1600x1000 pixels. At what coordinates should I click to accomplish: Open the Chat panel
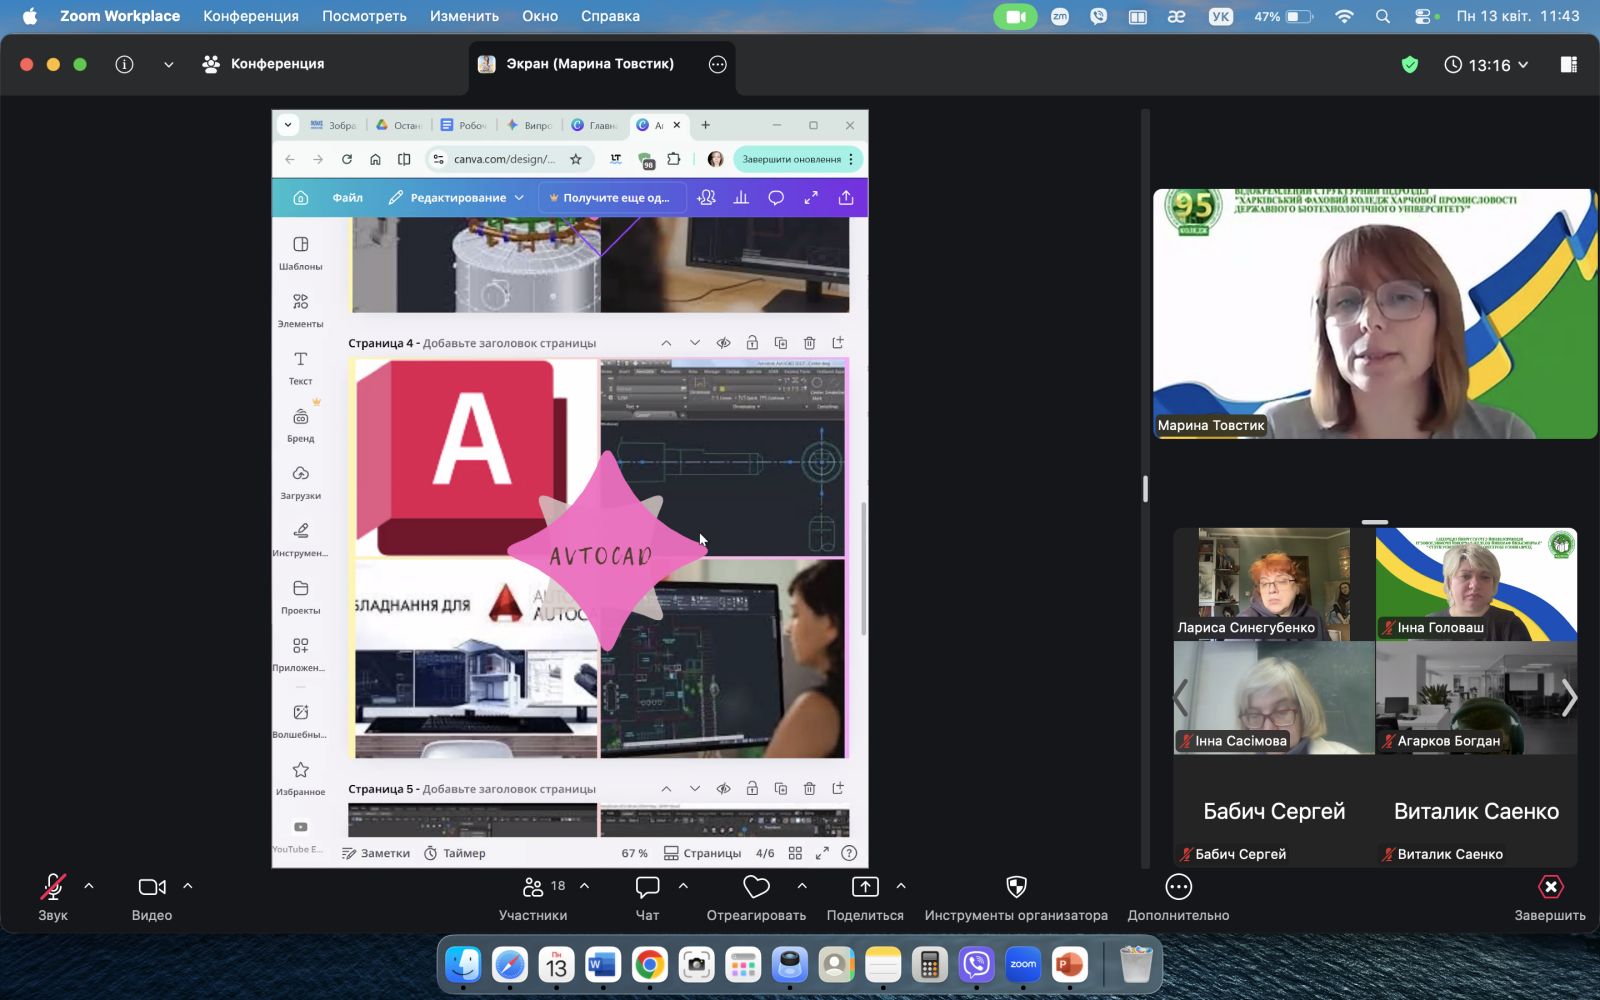[647, 888]
